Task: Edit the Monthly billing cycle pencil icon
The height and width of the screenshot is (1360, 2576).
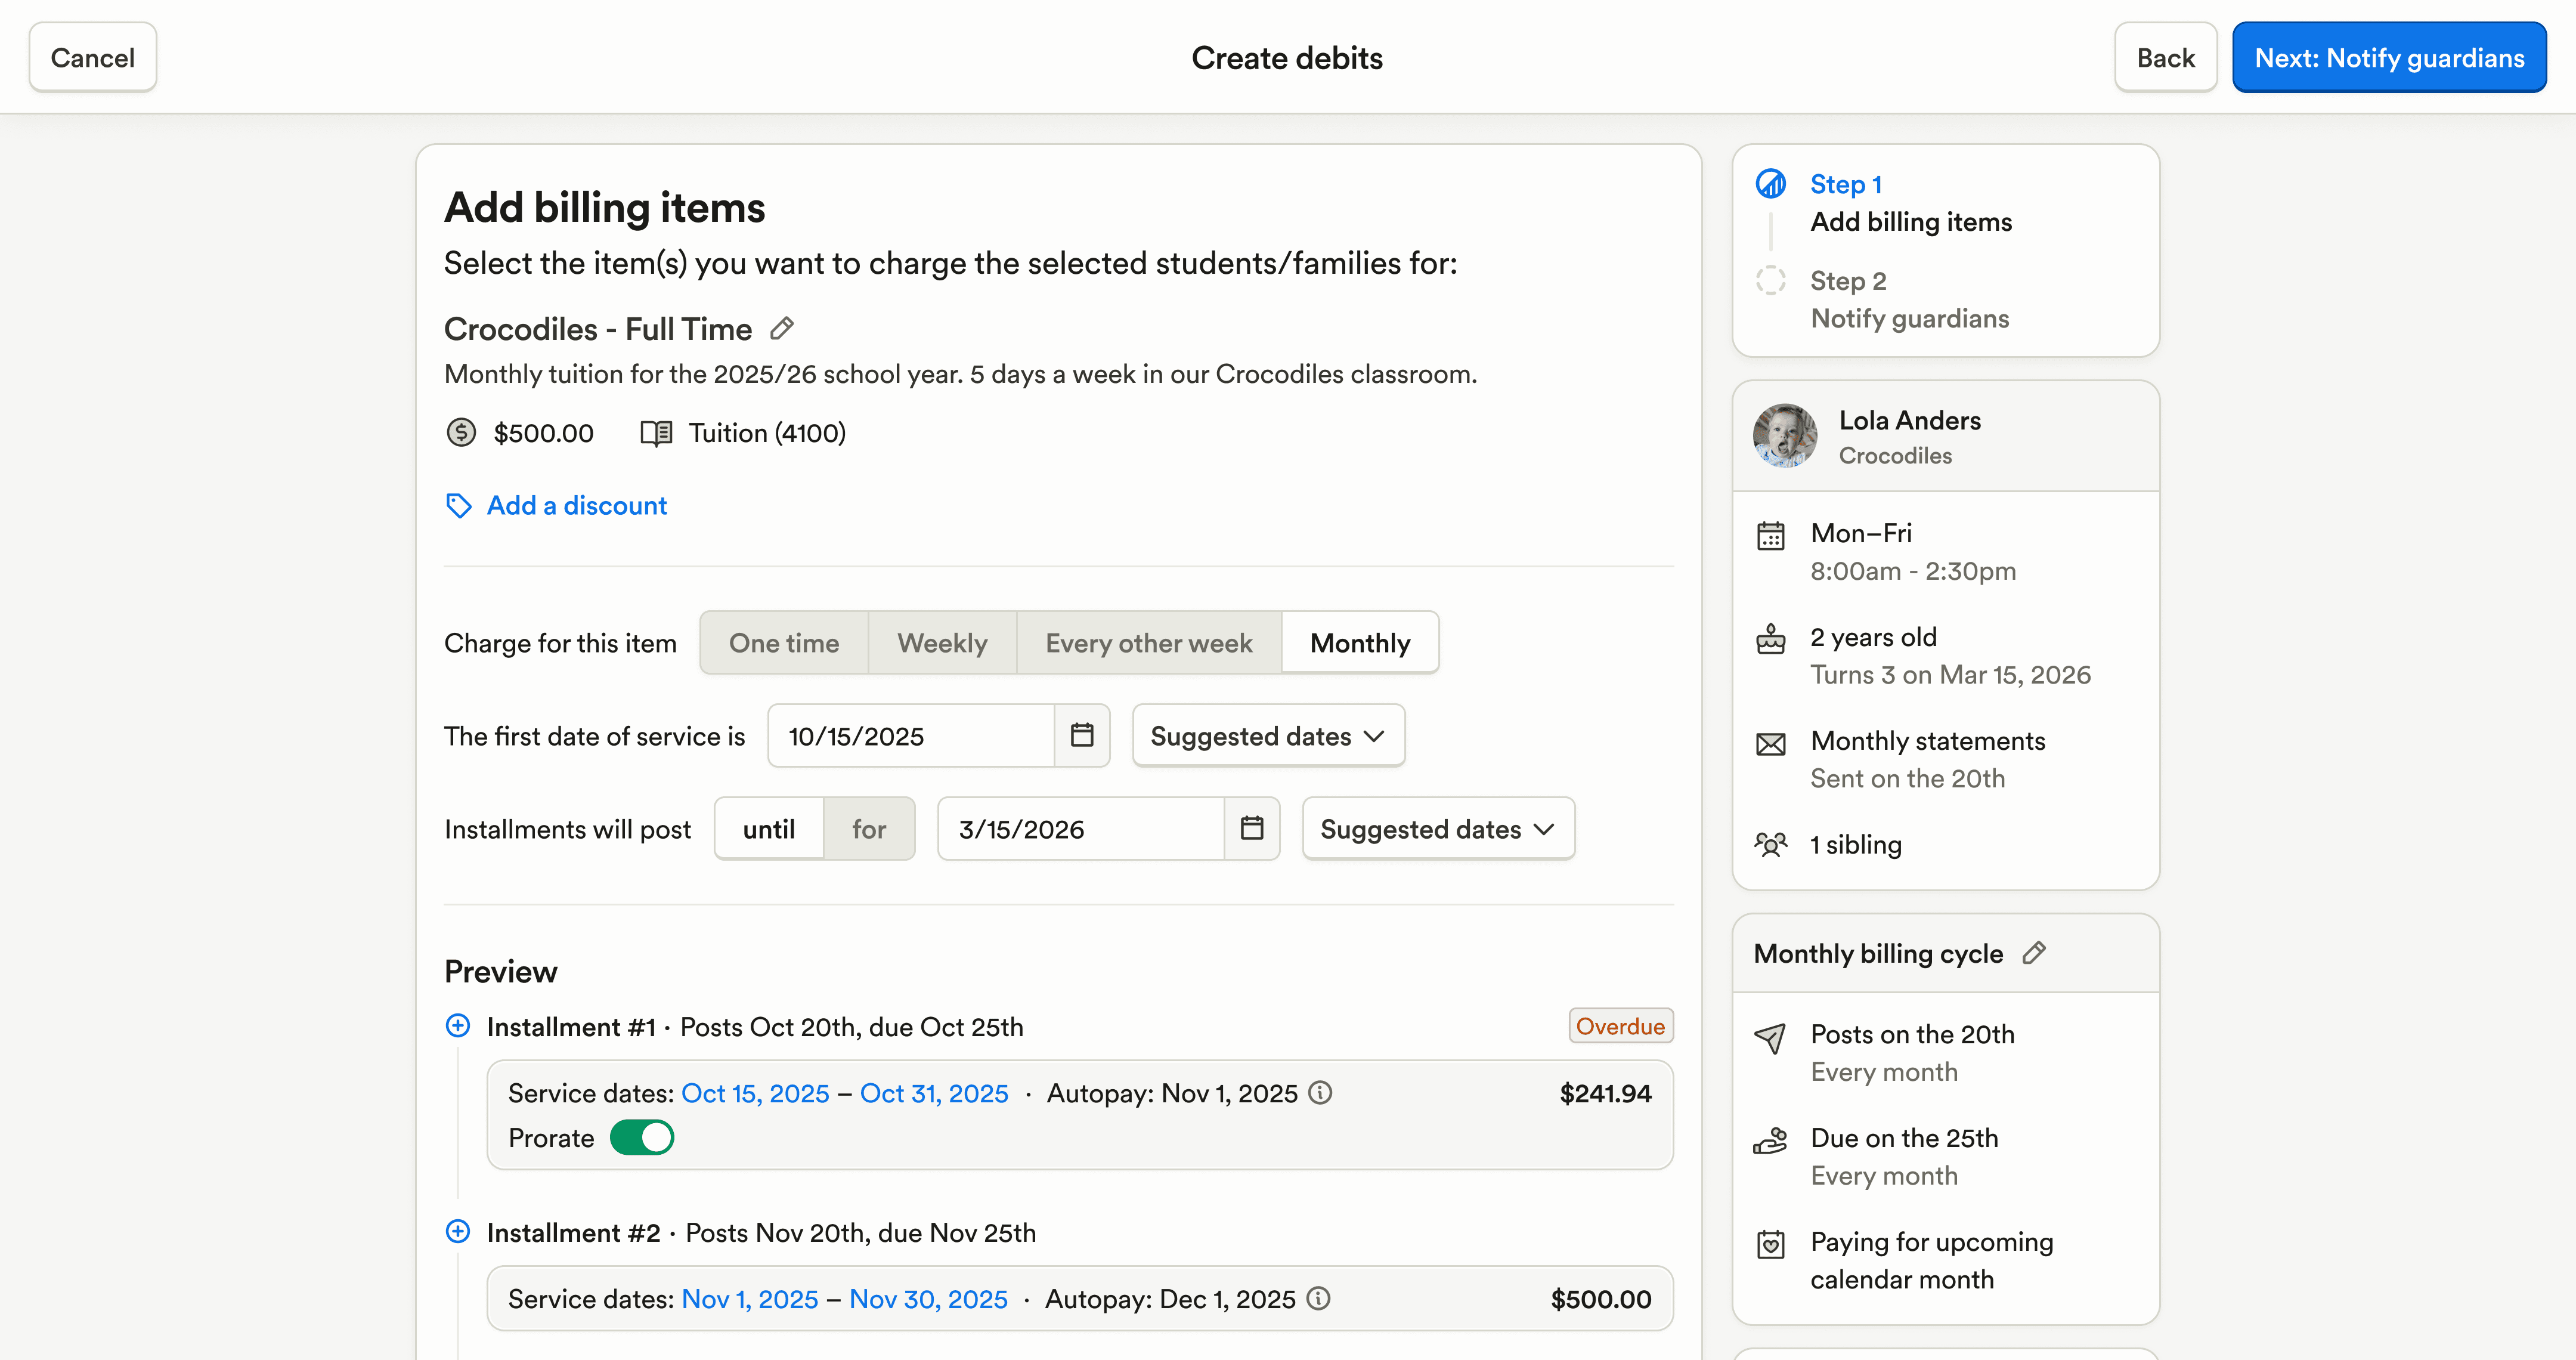Action: (2033, 953)
